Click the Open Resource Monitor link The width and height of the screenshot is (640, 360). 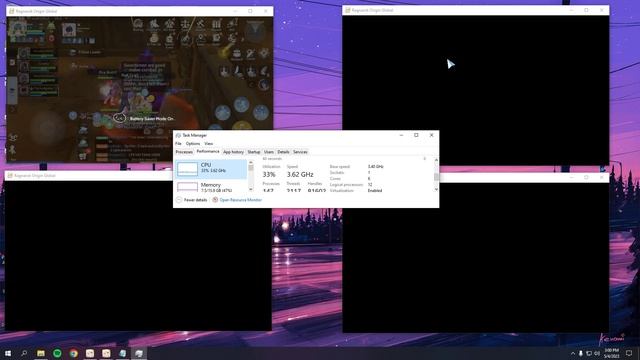tap(241, 200)
